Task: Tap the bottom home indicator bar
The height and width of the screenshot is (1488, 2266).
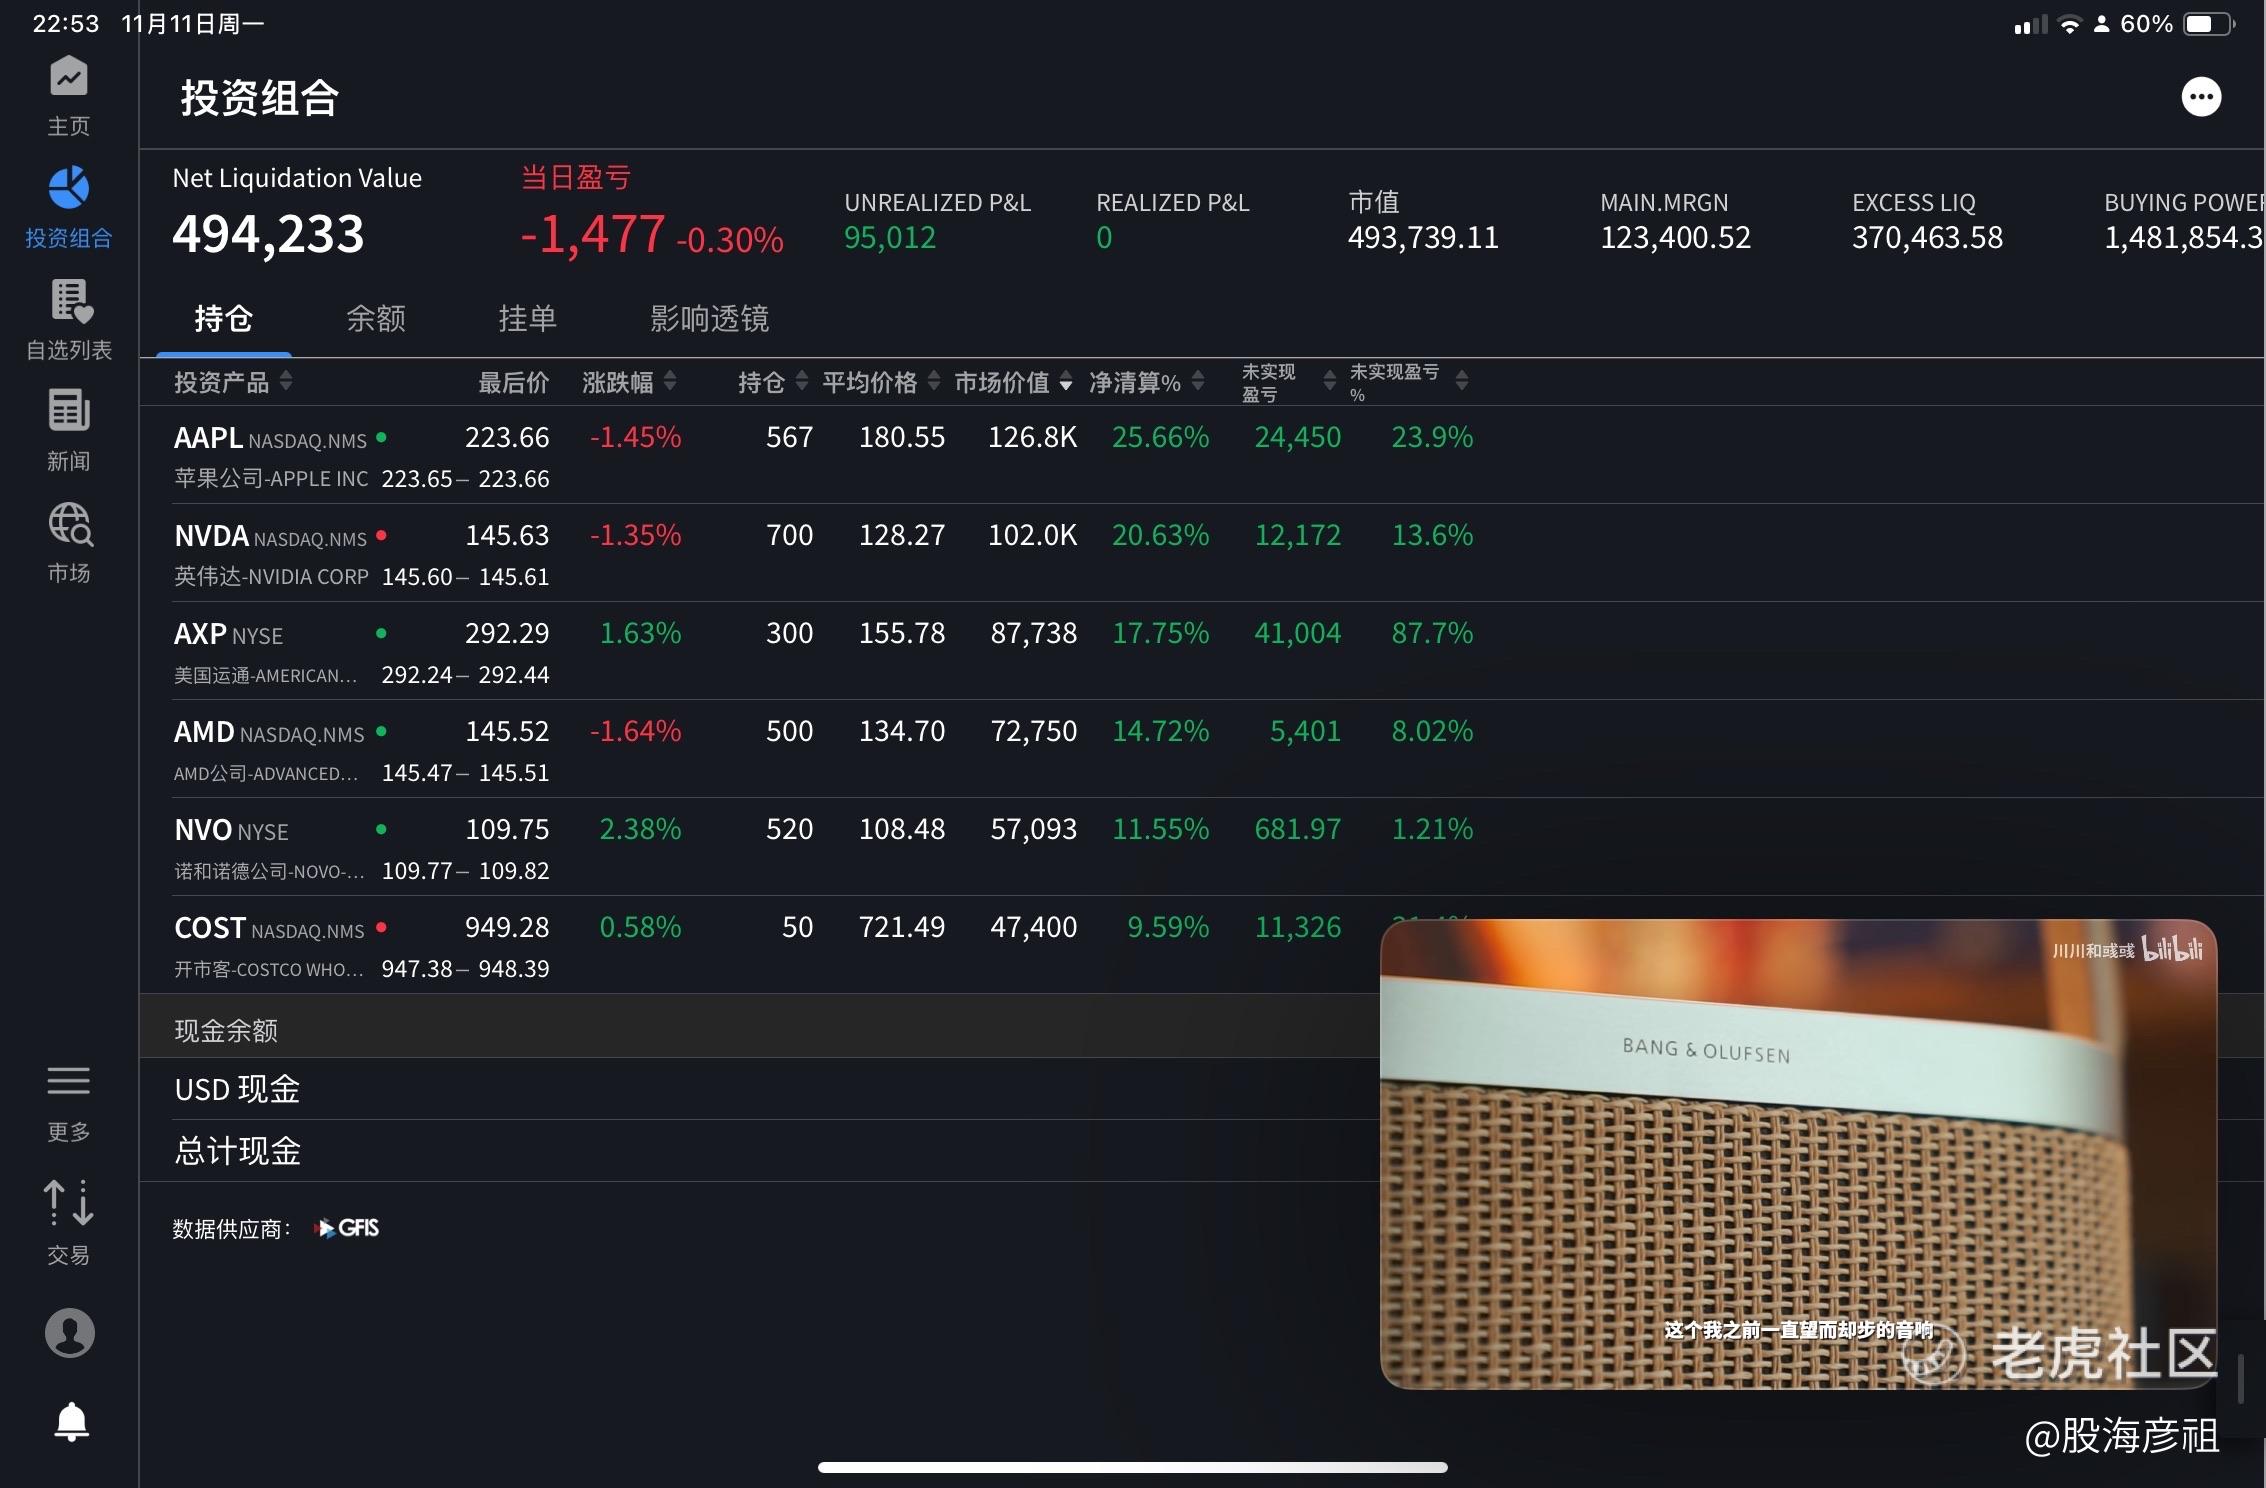Action: (x=1133, y=1467)
